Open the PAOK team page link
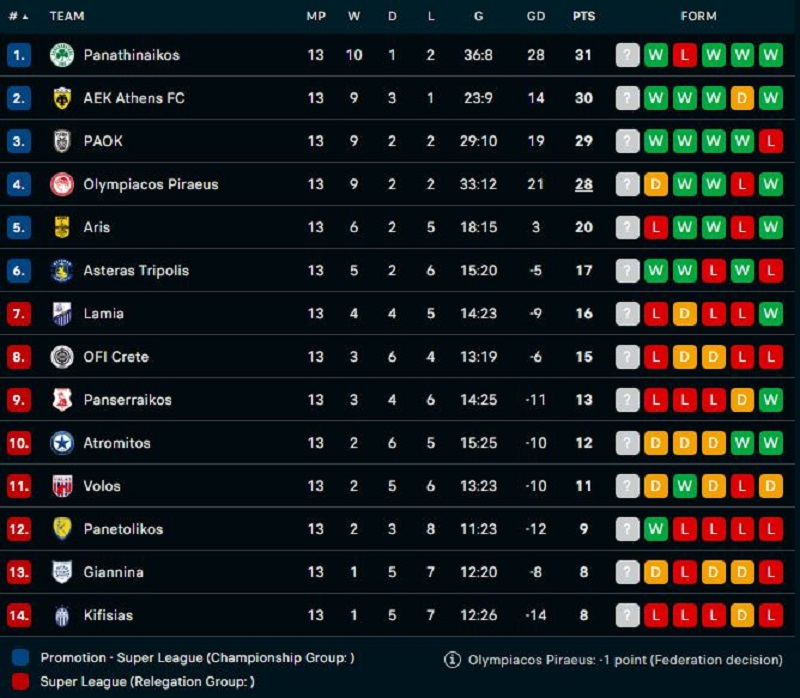 [x=103, y=141]
